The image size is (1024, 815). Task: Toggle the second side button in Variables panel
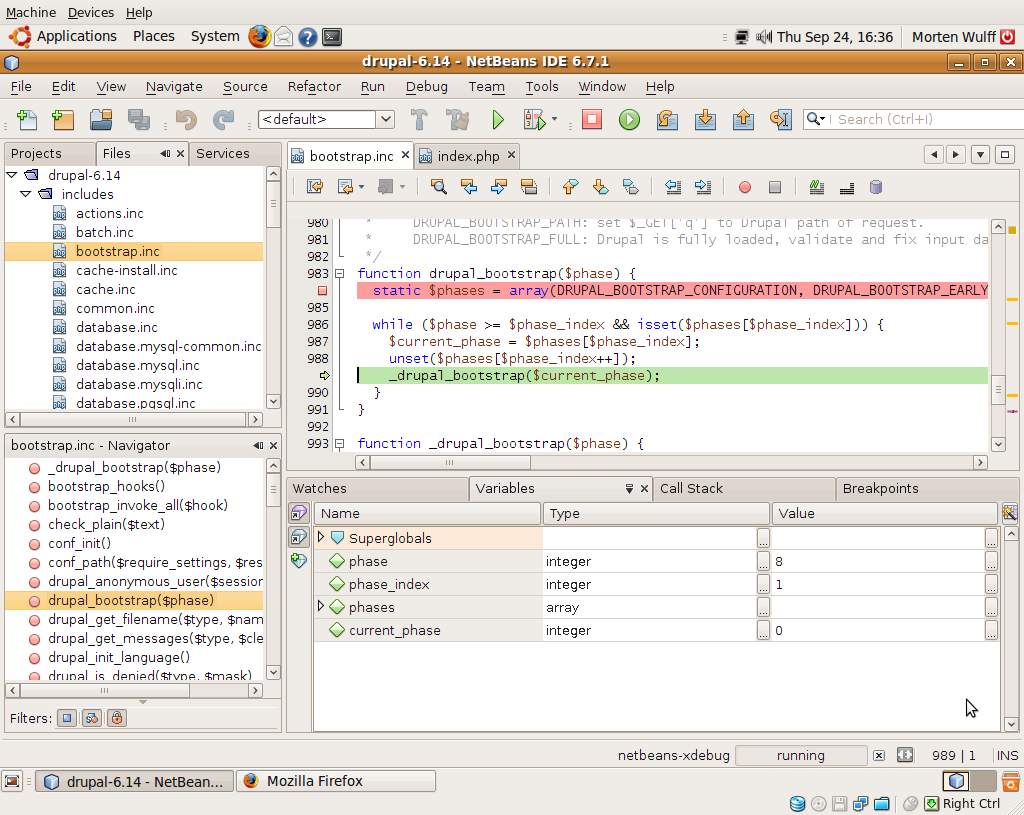pyautogui.click(x=299, y=537)
